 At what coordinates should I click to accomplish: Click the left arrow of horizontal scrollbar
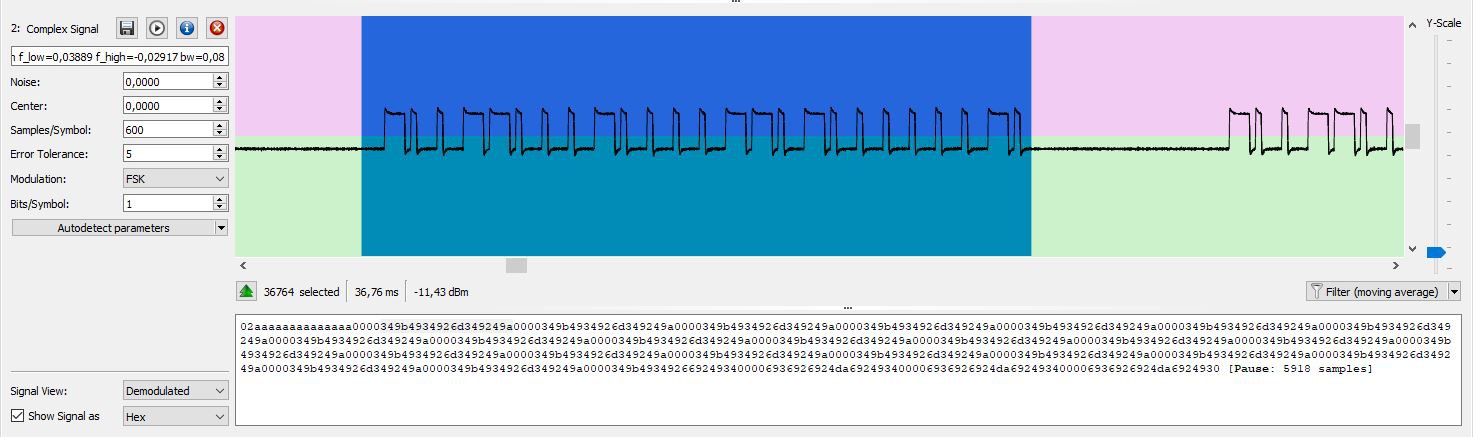coord(243,266)
